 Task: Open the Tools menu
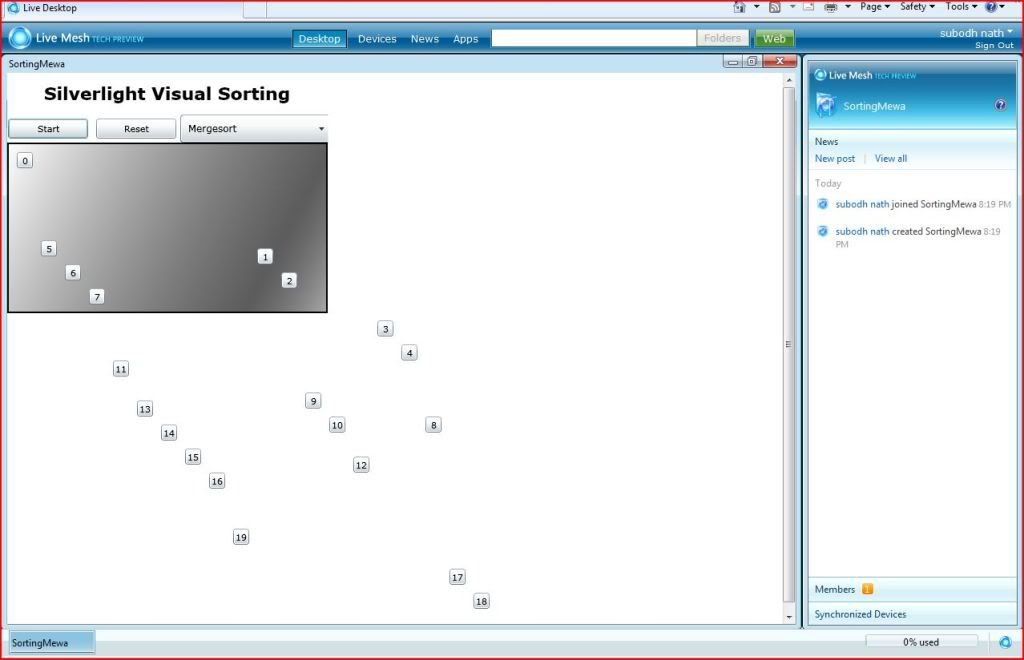point(961,7)
